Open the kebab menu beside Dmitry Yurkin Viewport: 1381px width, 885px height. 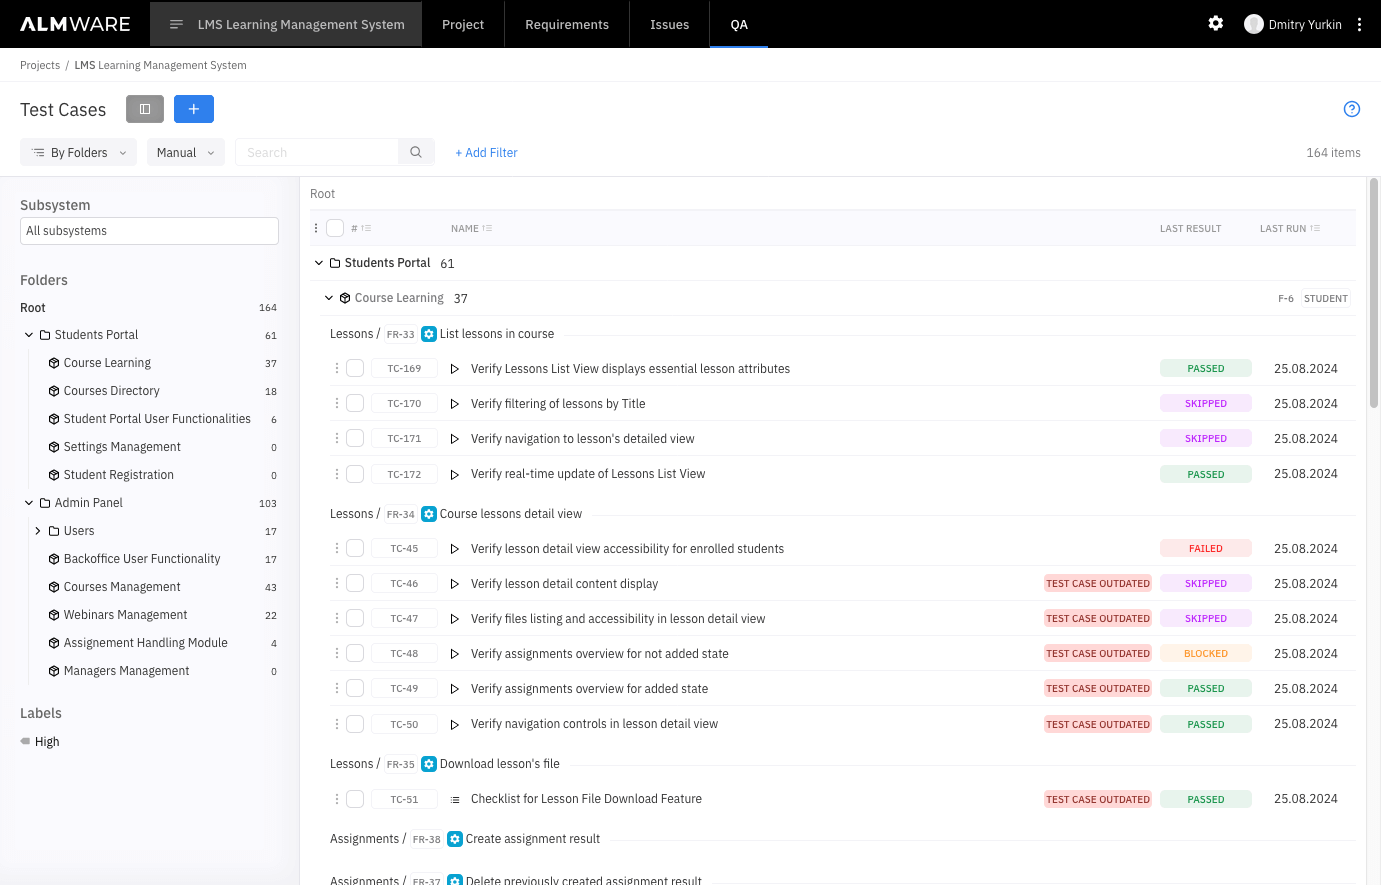[1359, 24]
